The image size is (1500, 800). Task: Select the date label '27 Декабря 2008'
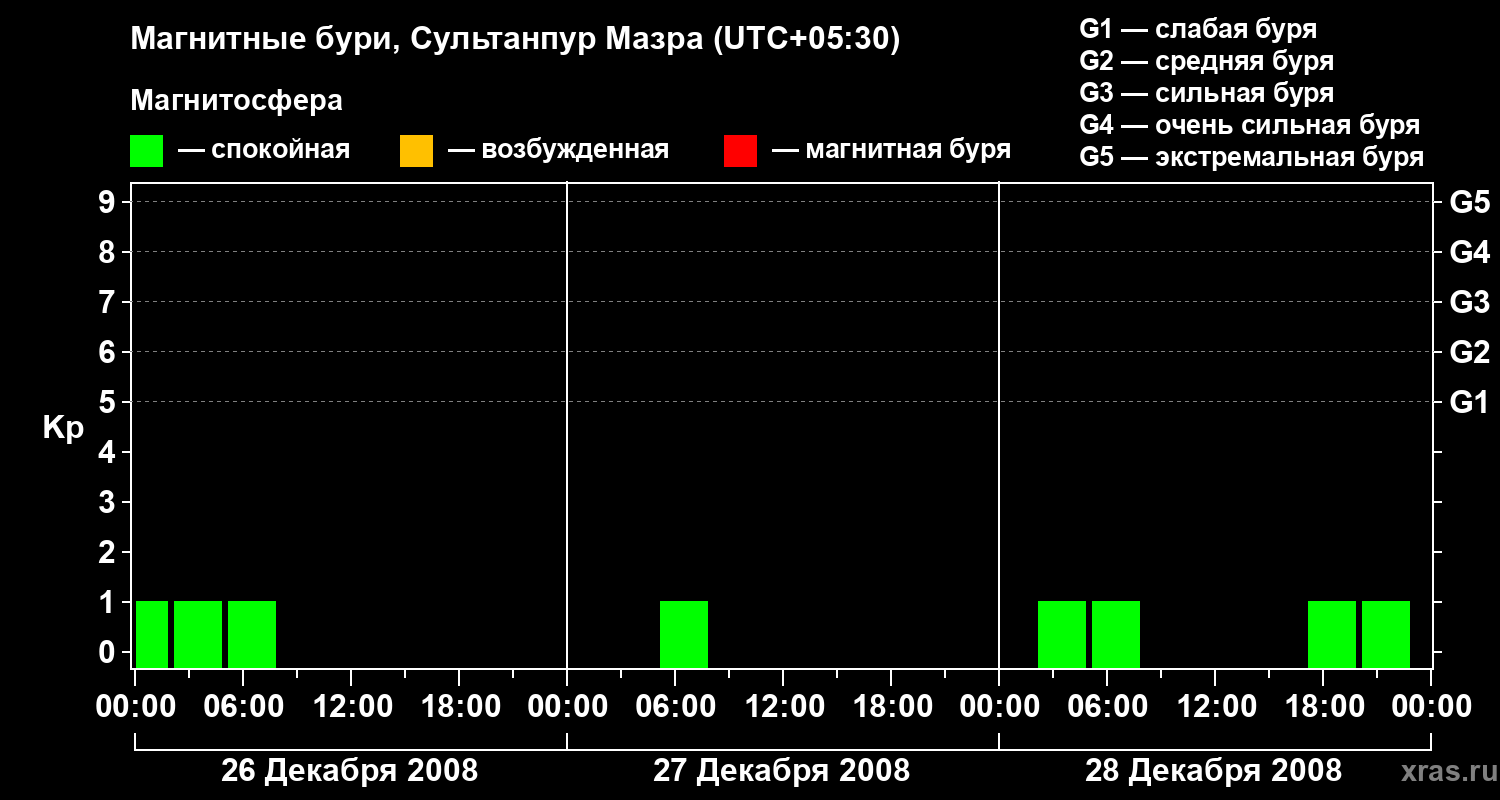pyautogui.click(x=782, y=771)
